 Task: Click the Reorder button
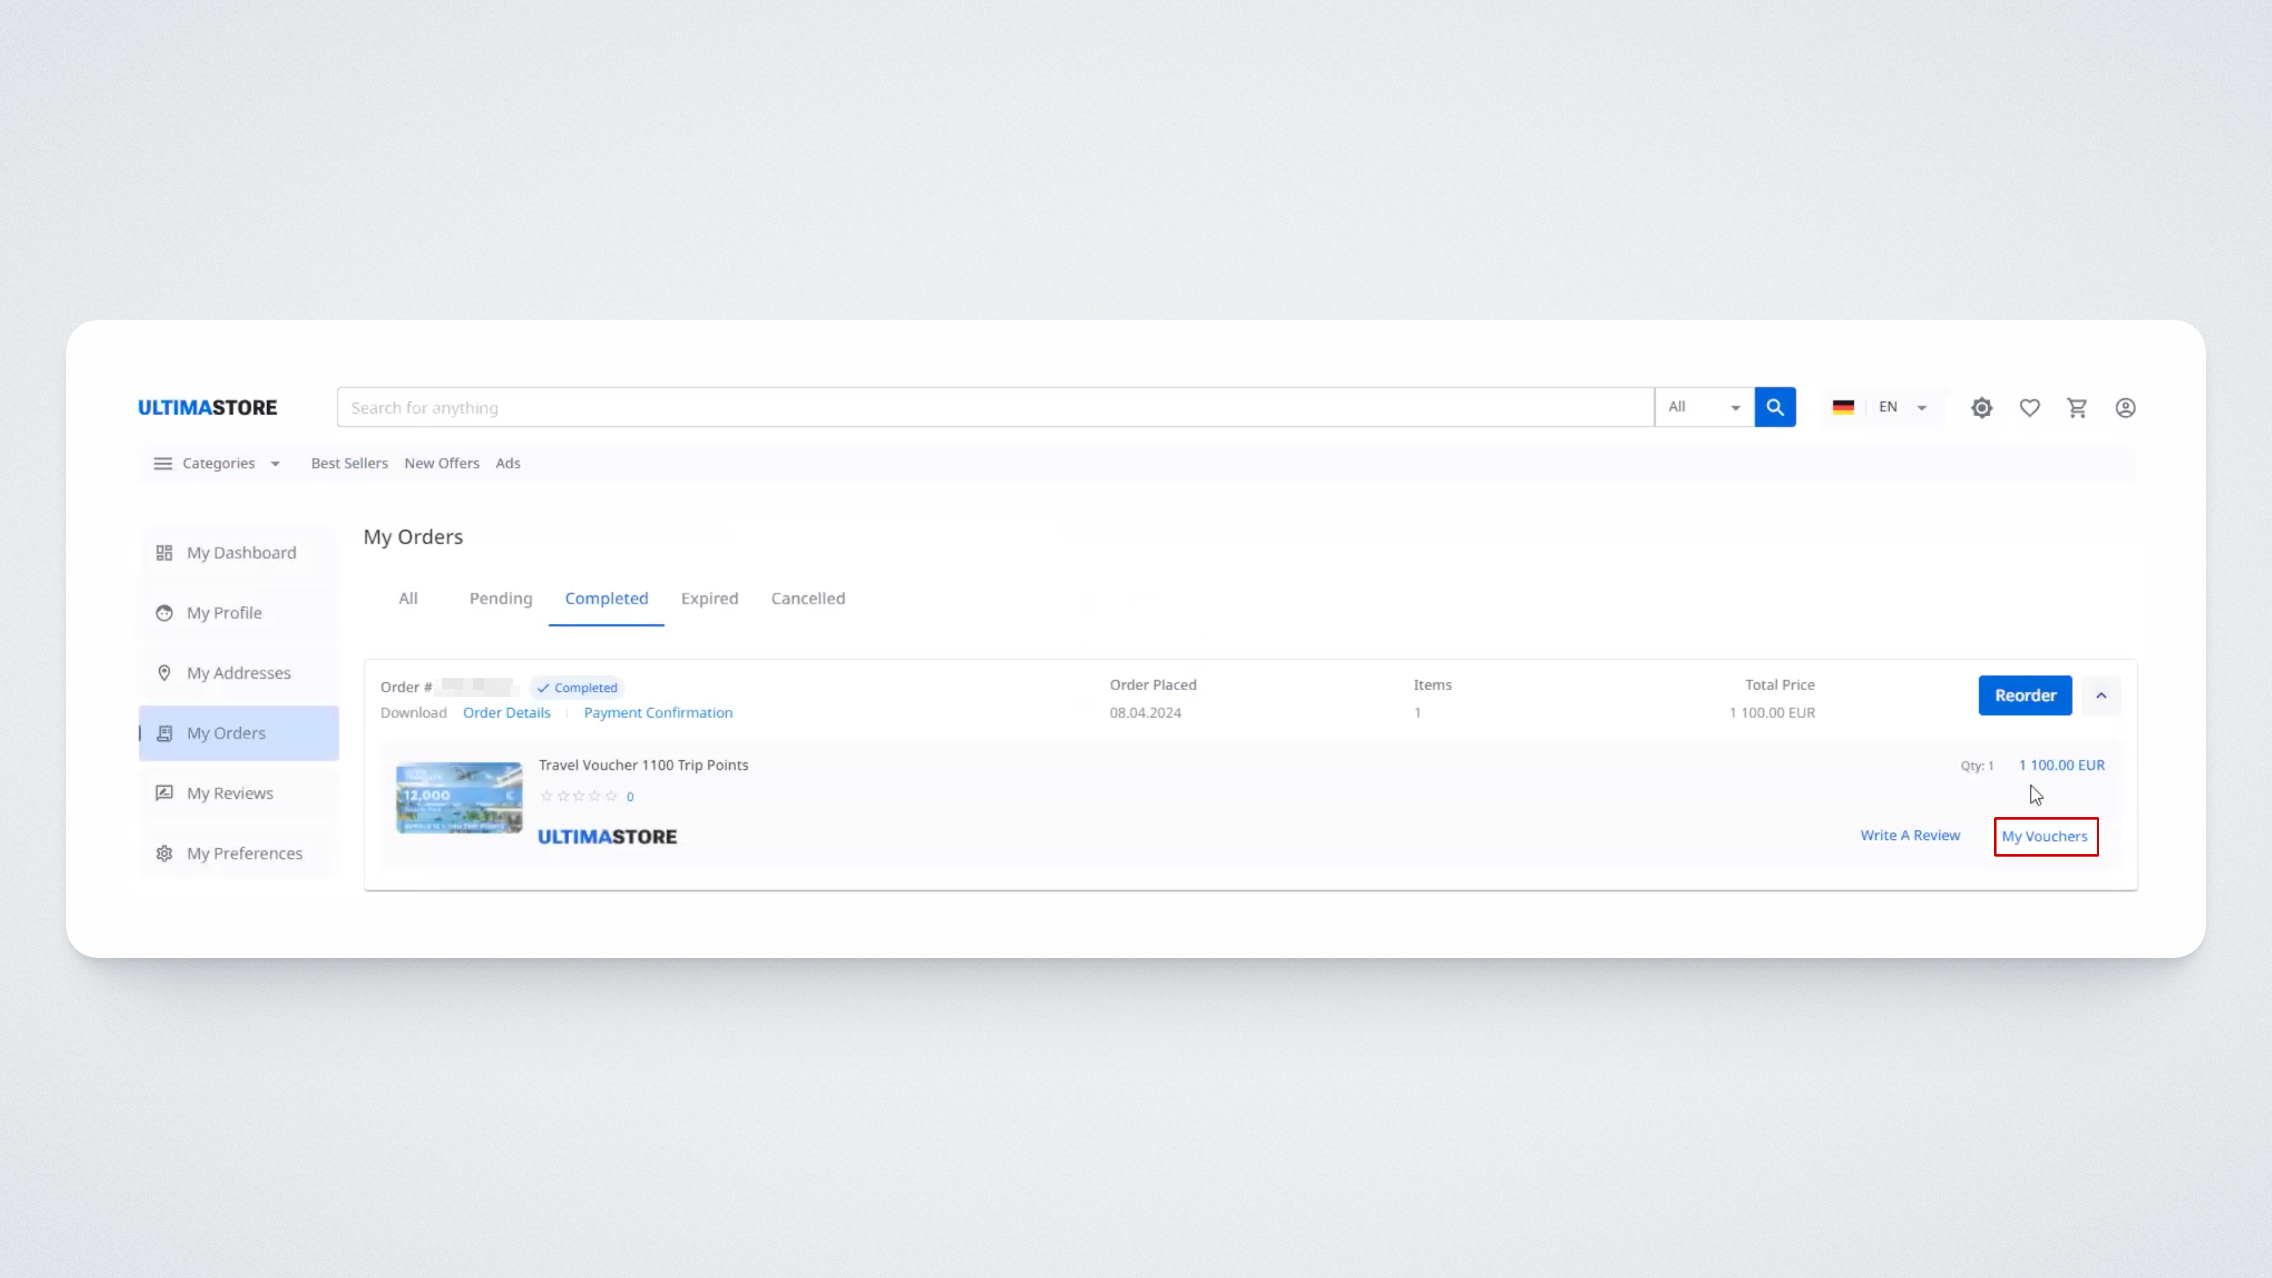[2024, 696]
